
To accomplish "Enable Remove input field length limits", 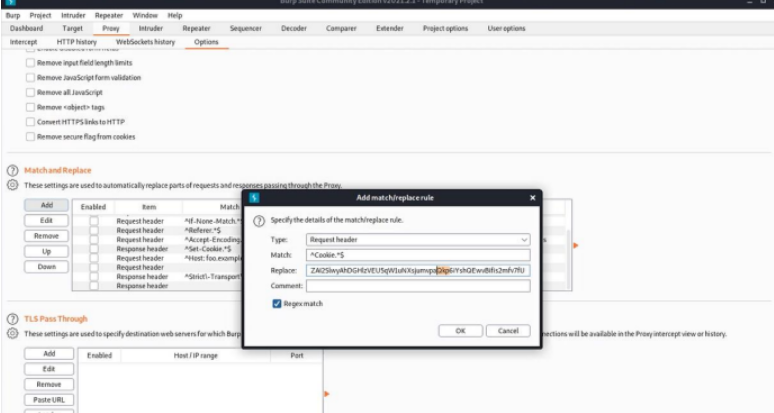I will click(30, 63).
